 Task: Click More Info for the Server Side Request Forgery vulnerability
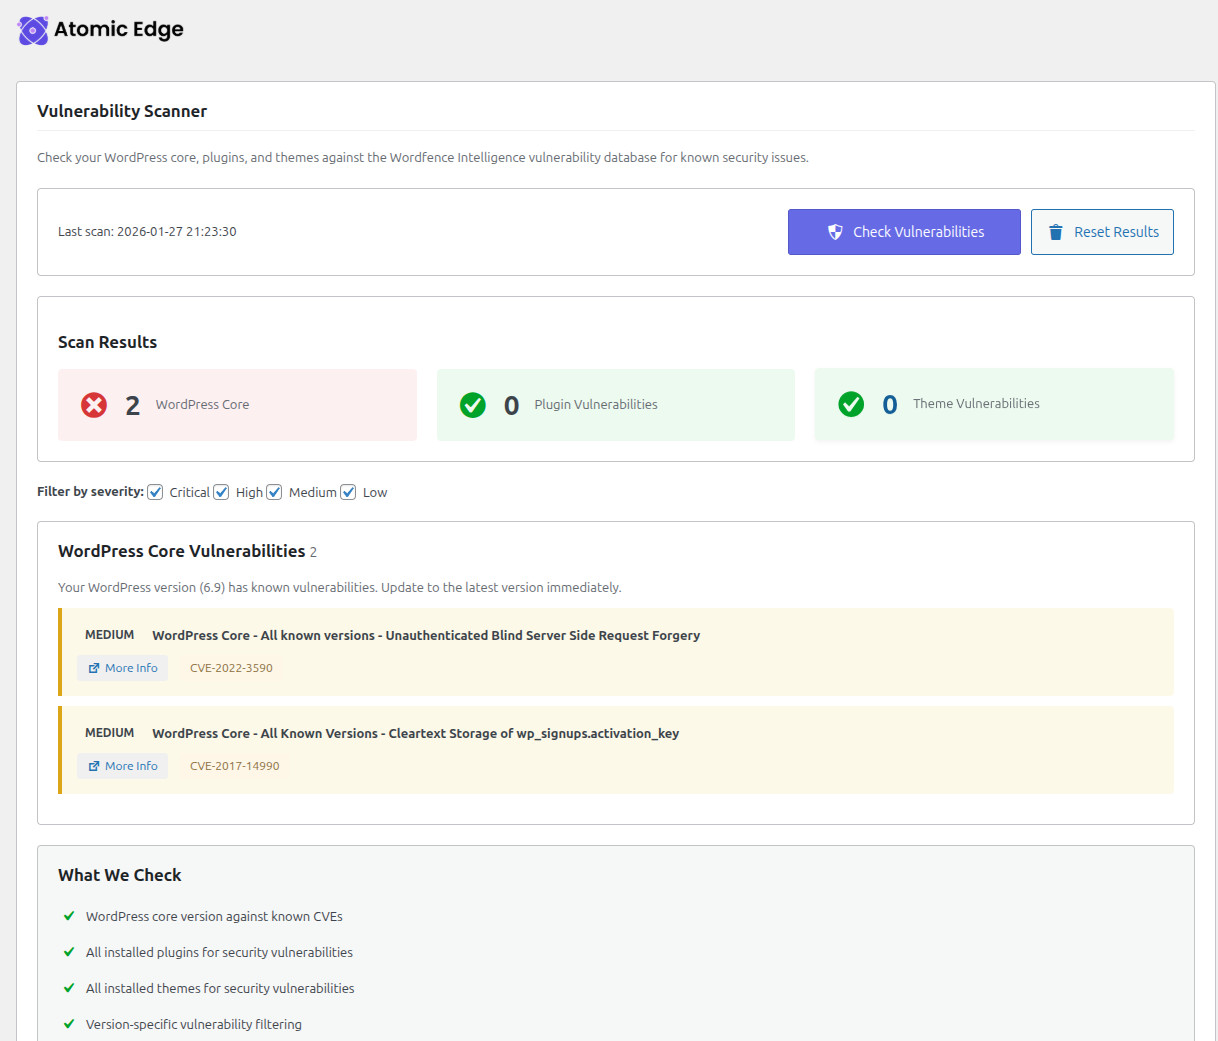pos(122,667)
